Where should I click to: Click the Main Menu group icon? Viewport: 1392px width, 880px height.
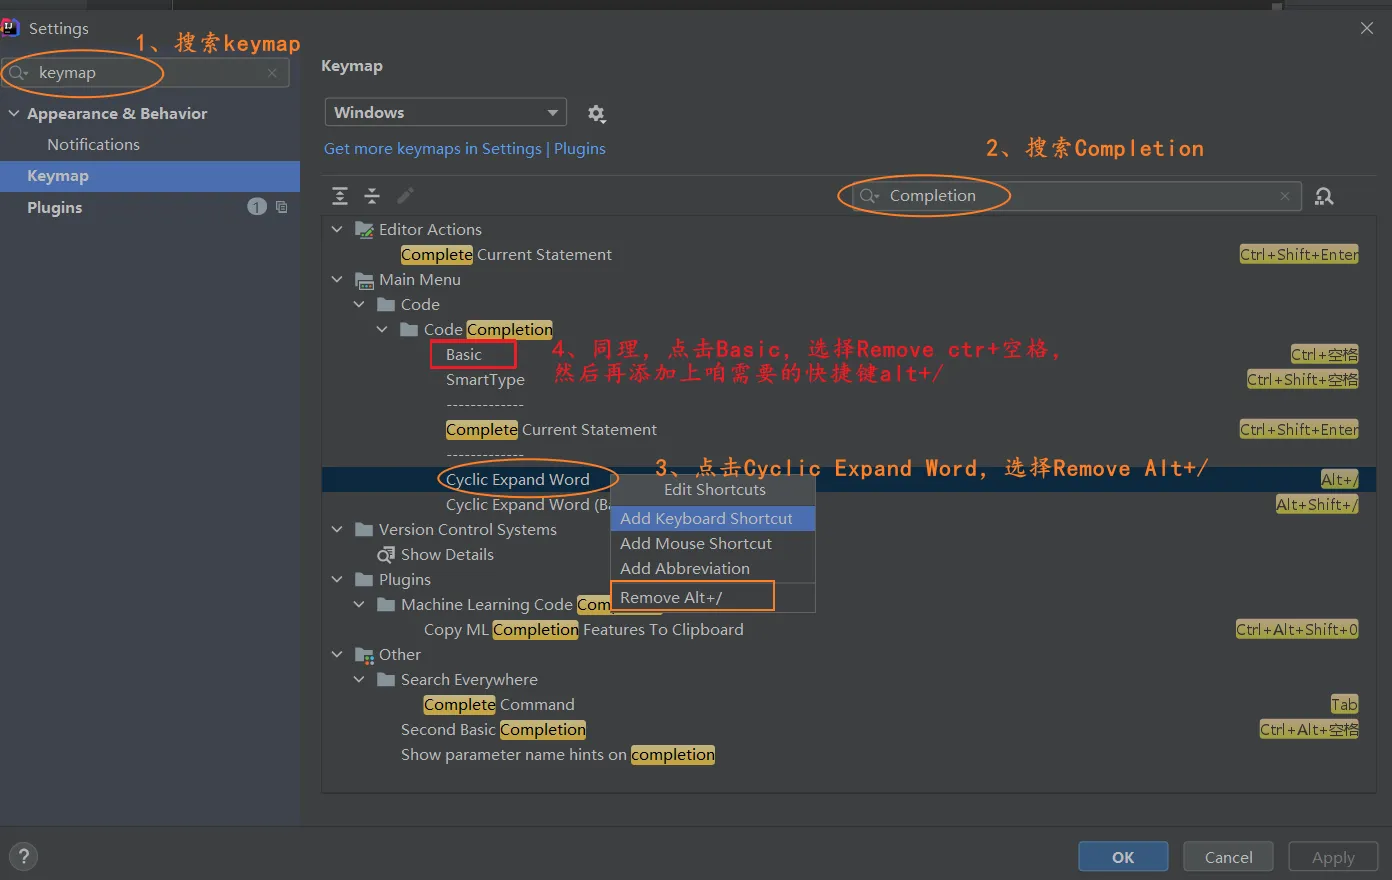point(365,280)
